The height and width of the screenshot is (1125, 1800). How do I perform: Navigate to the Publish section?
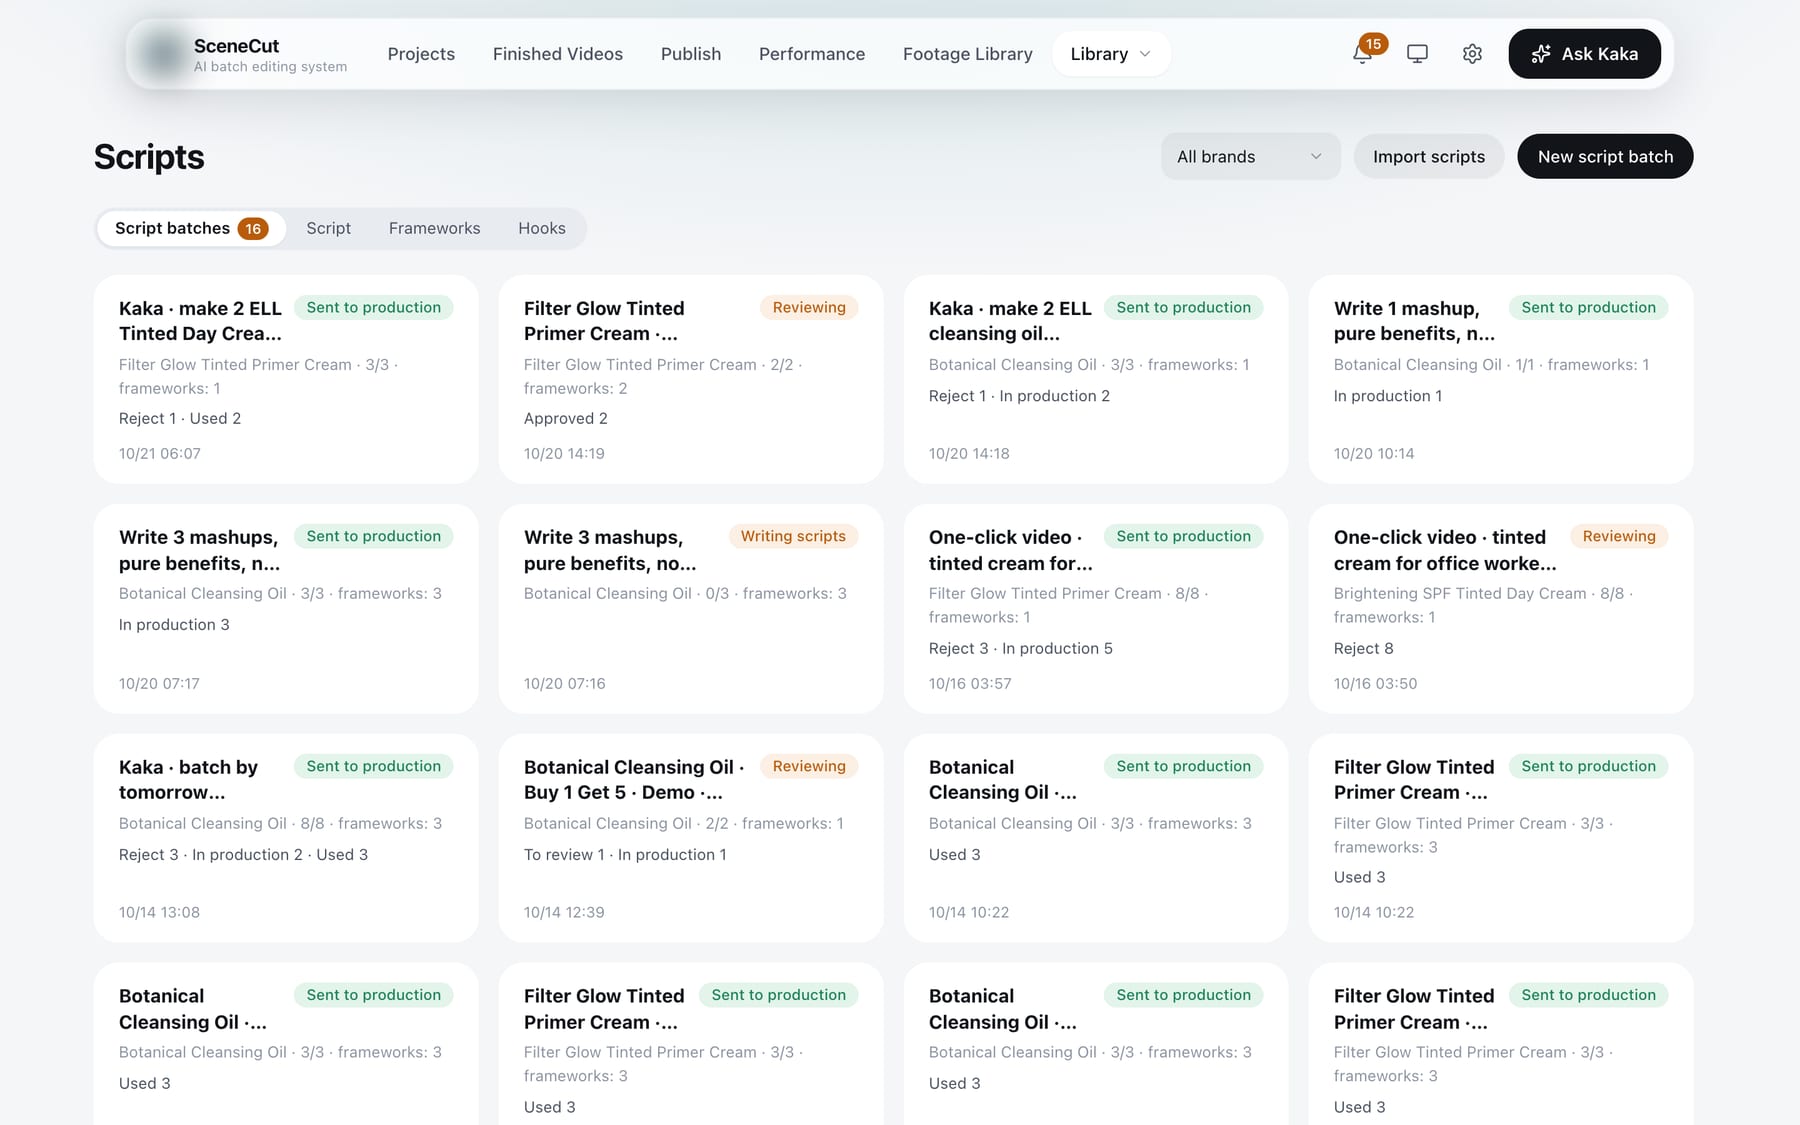(x=691, y=54)
